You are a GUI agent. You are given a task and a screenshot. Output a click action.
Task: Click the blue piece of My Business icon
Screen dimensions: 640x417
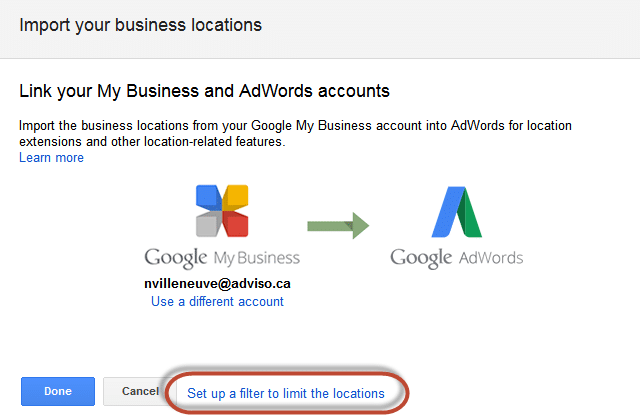point(207,197)
